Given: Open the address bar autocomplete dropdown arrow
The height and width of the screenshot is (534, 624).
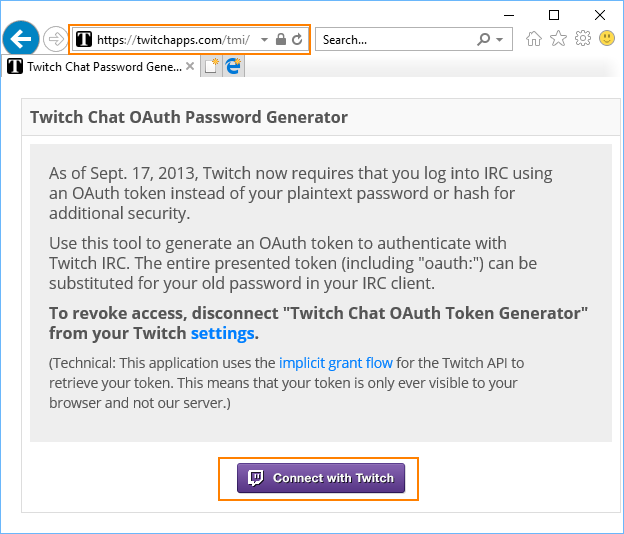Looking at the screenshot, I should [x=264, y=40].
